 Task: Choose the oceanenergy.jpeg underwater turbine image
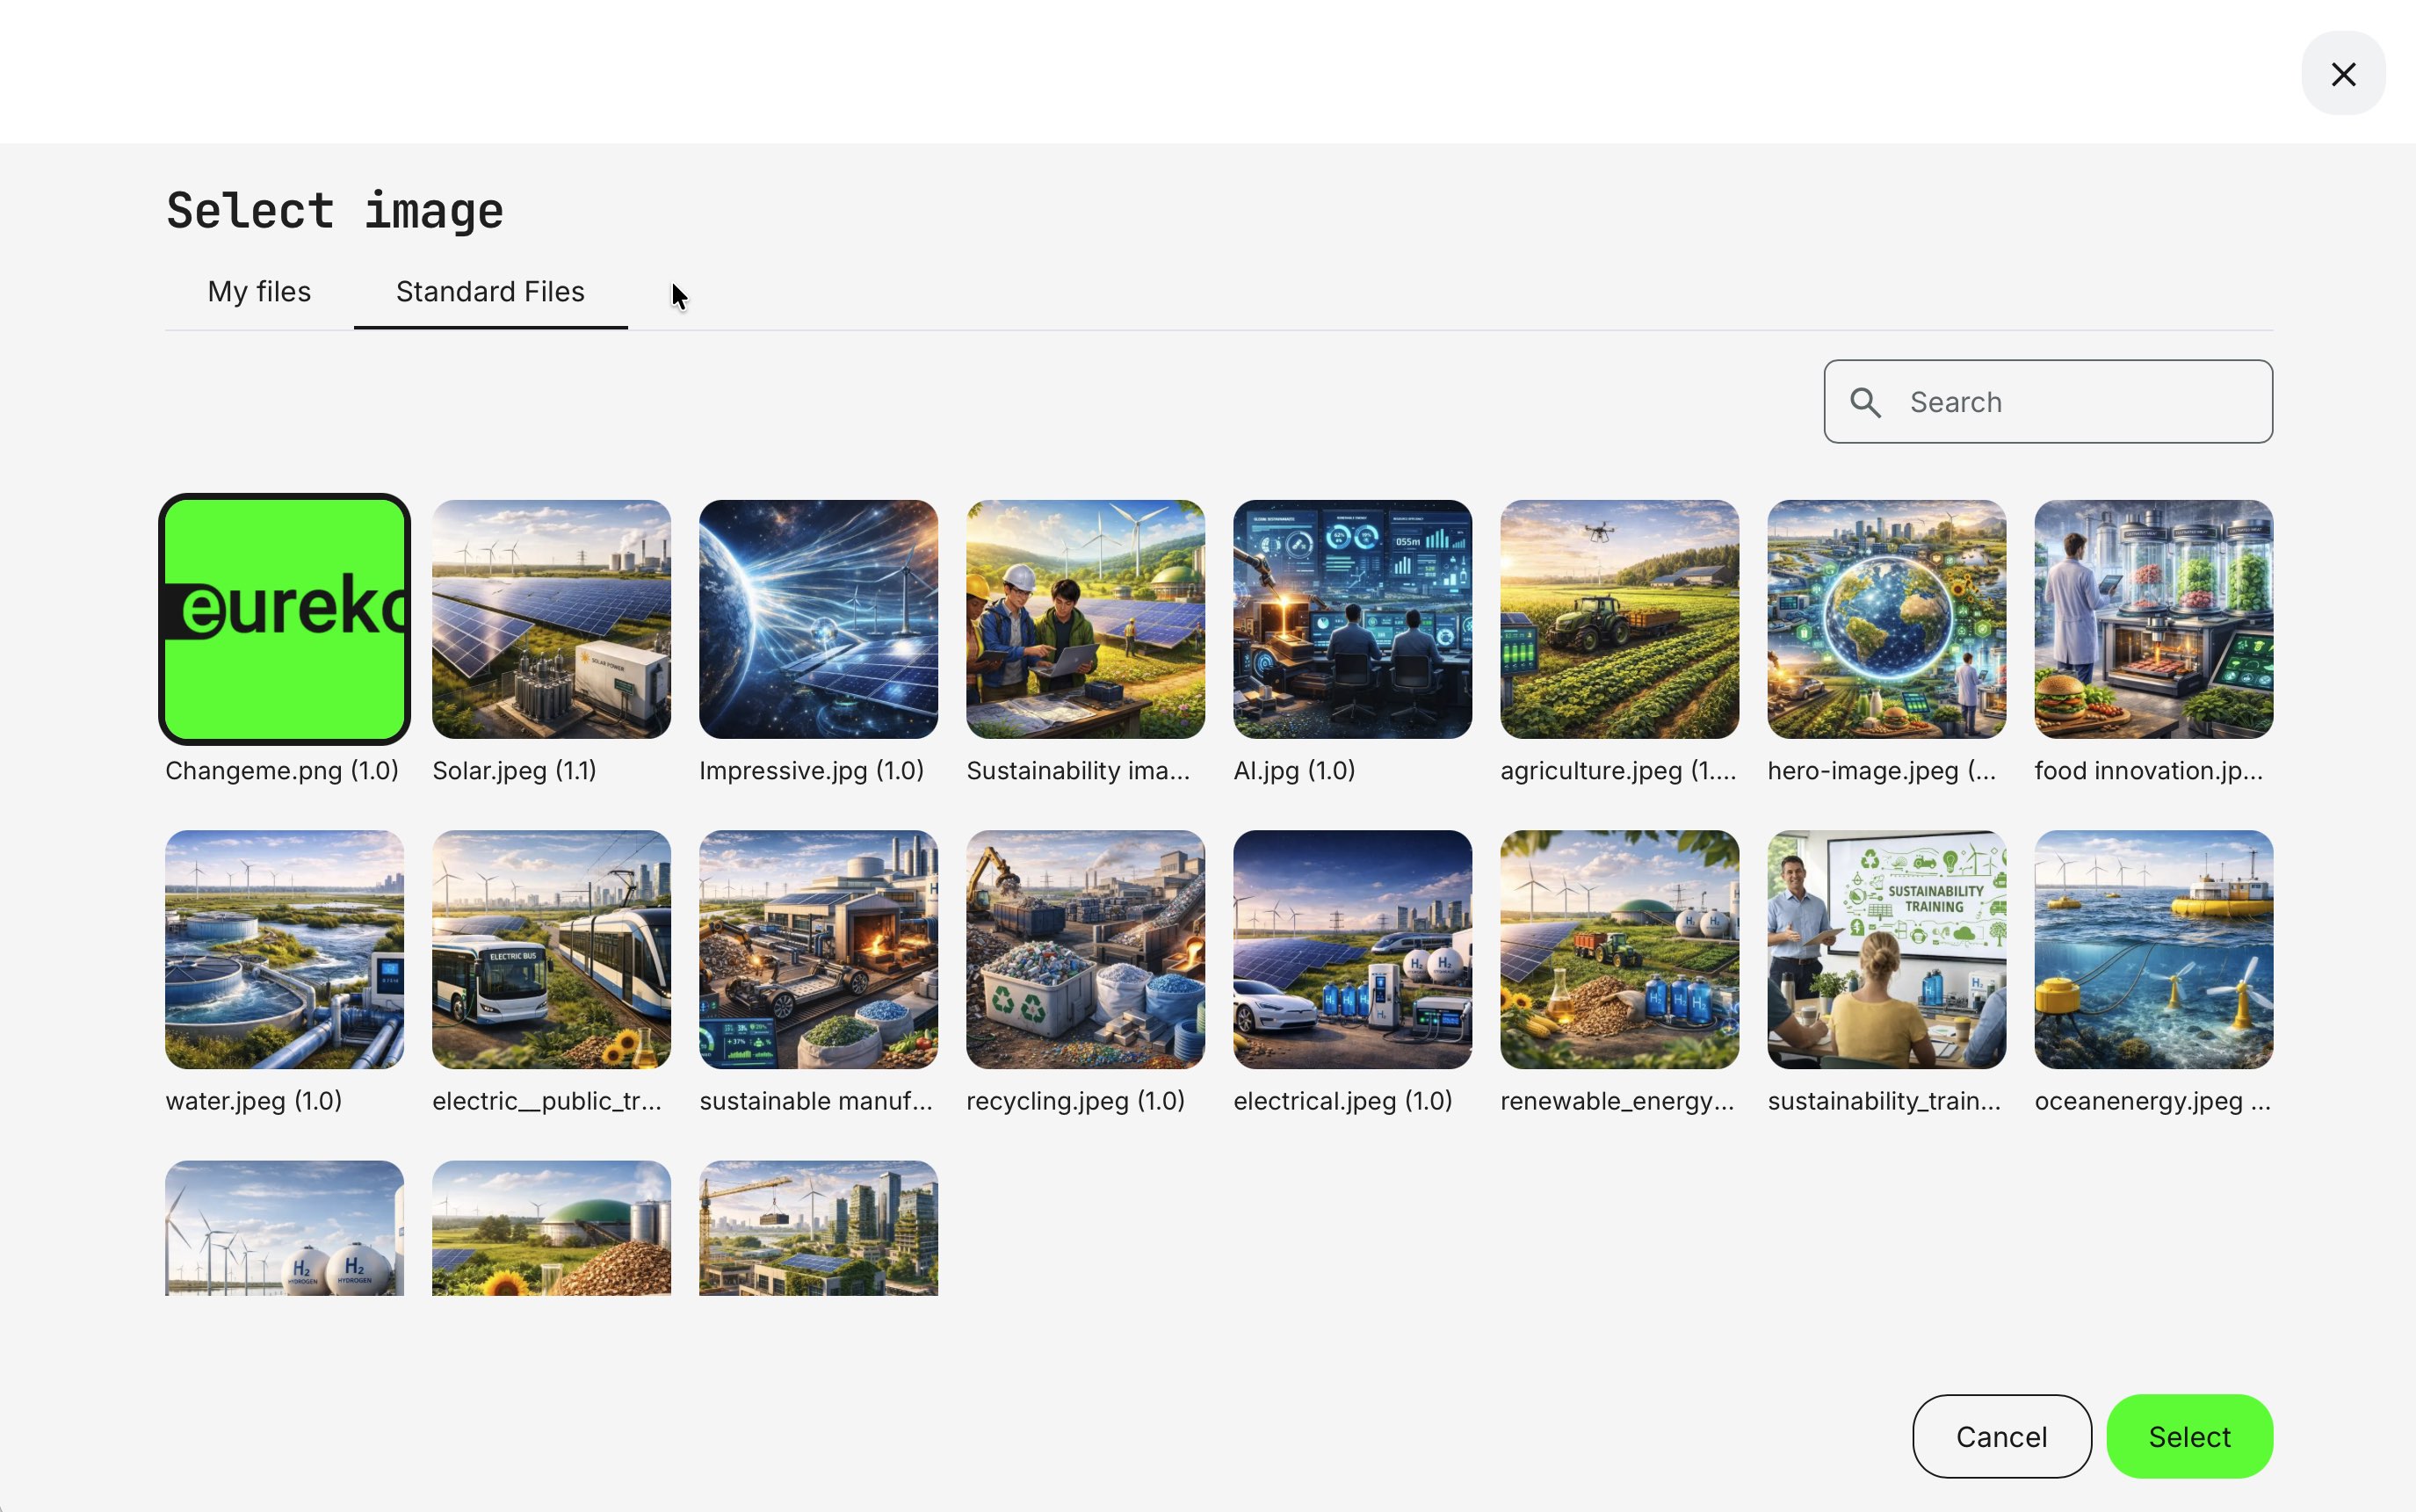[2153, 949]
